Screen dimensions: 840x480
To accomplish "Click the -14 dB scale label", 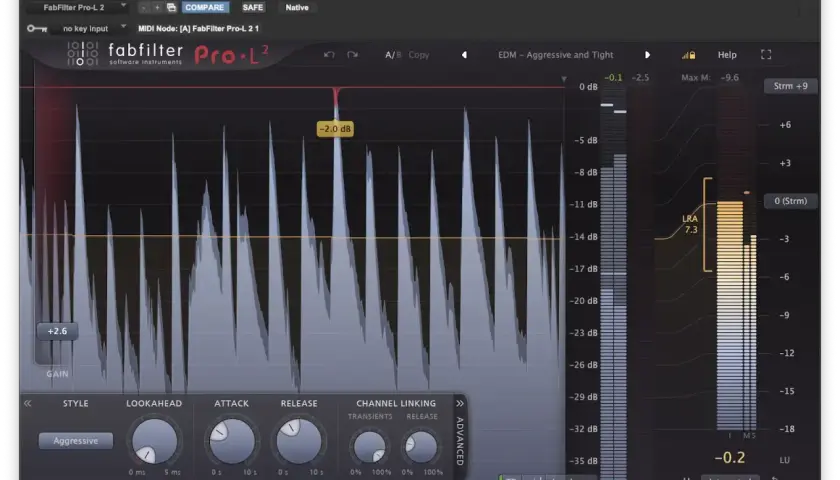I will tap(583, 237).
